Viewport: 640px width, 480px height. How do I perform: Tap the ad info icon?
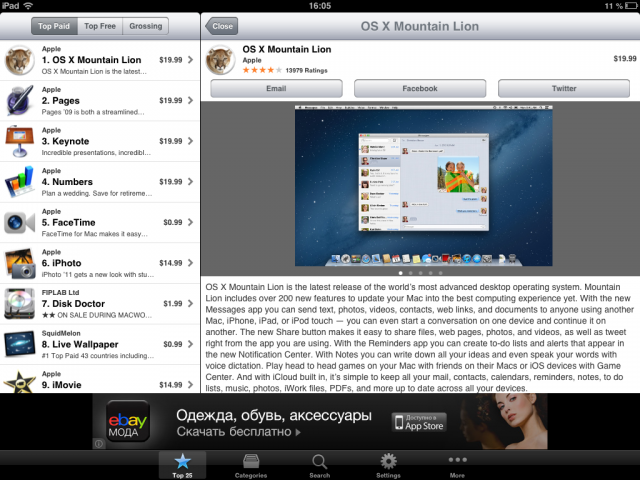99,443
